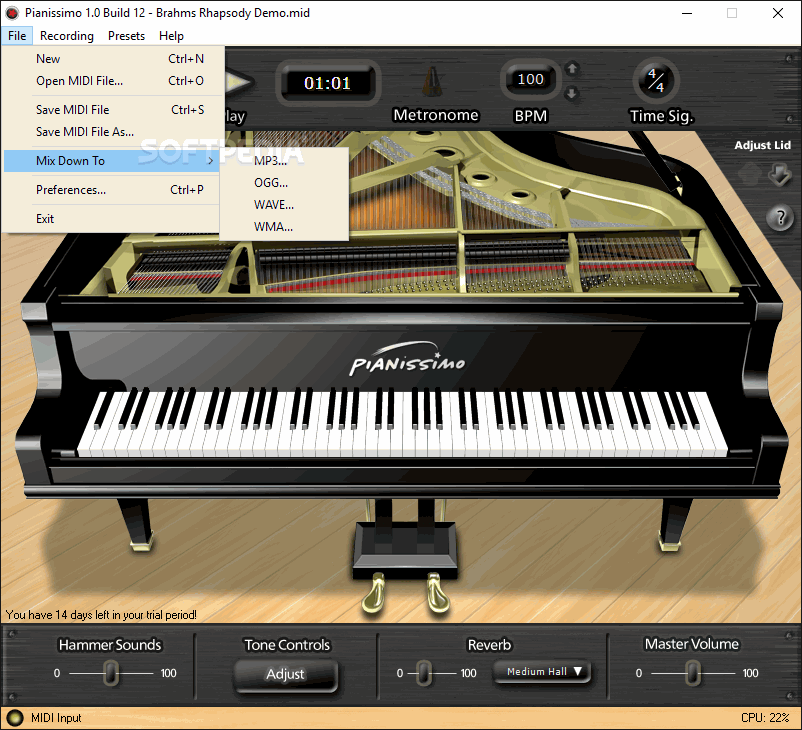Click the Hammer Sounds slider handle
Screen dimensions: 802x730
coord(111,673)
